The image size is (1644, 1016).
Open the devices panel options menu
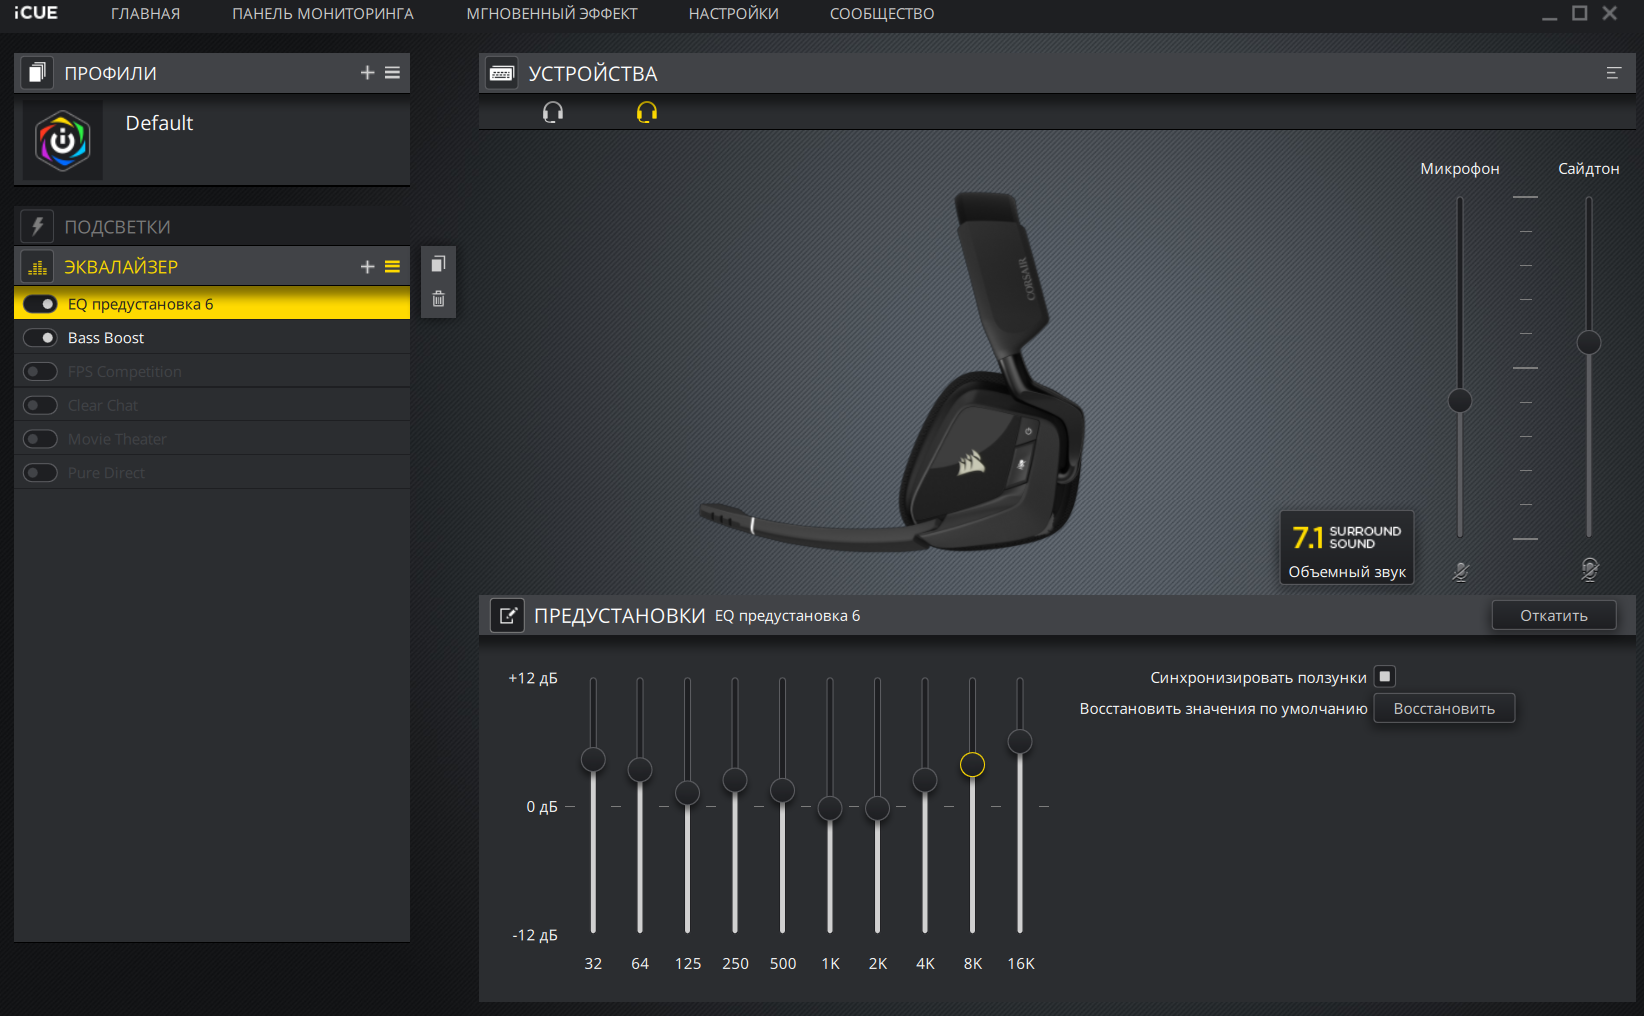tap(1613, 73)
